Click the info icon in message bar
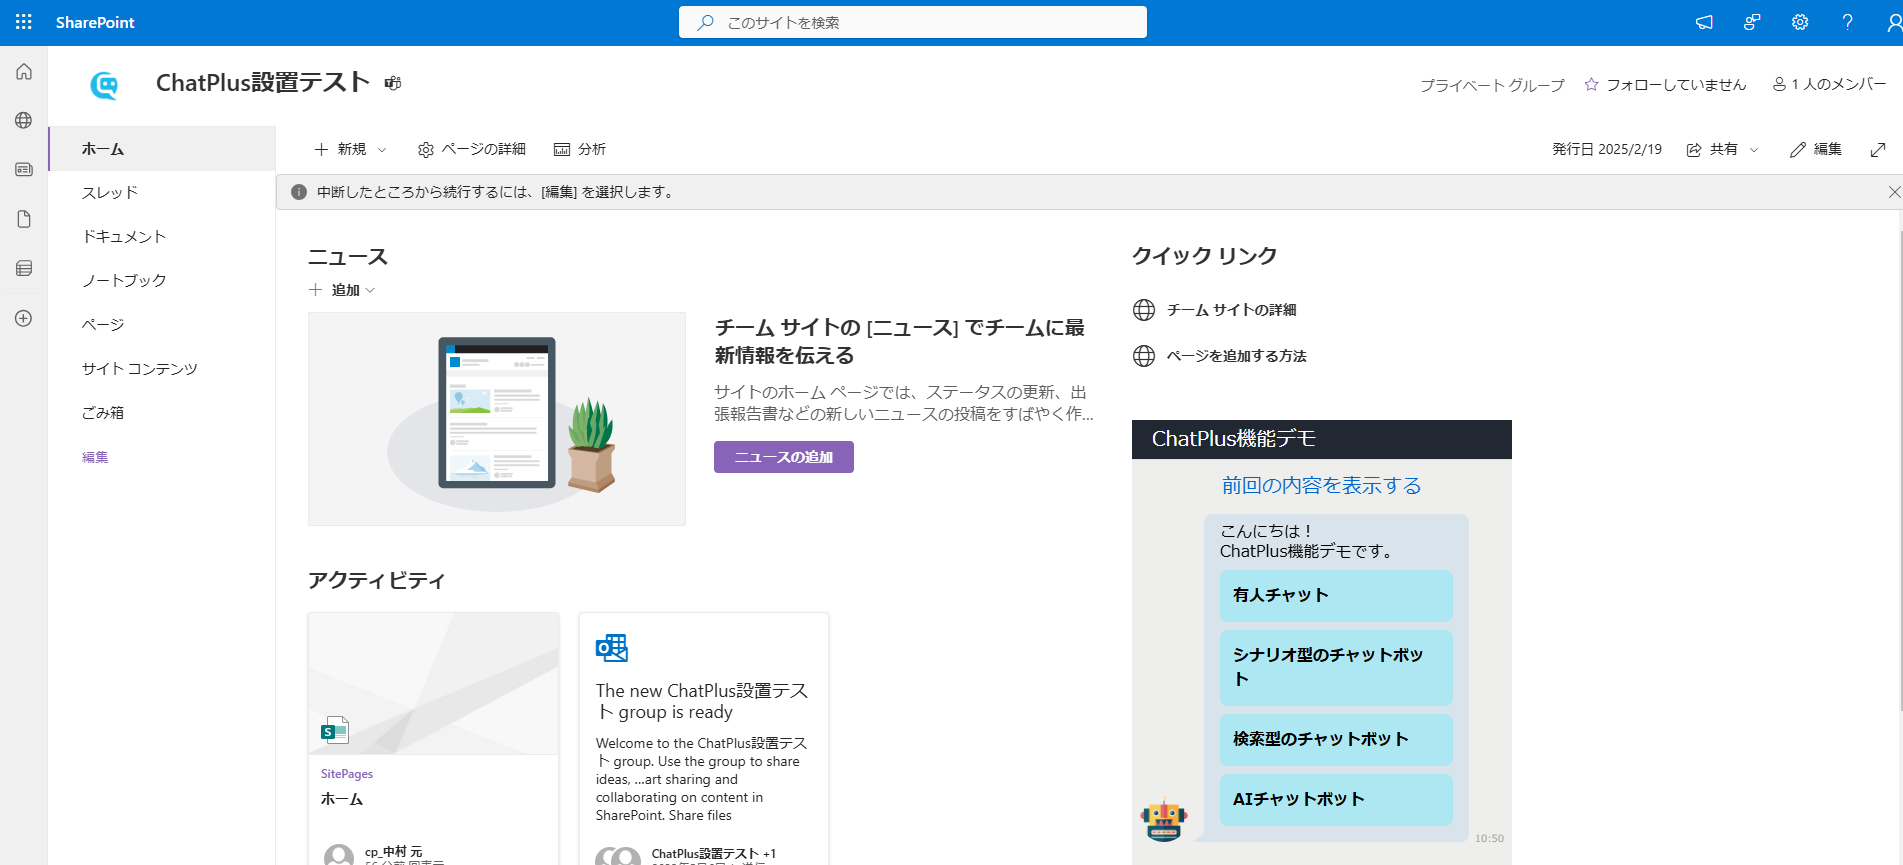The height and width of the screenshot is (865, 1903). (298, 192)
